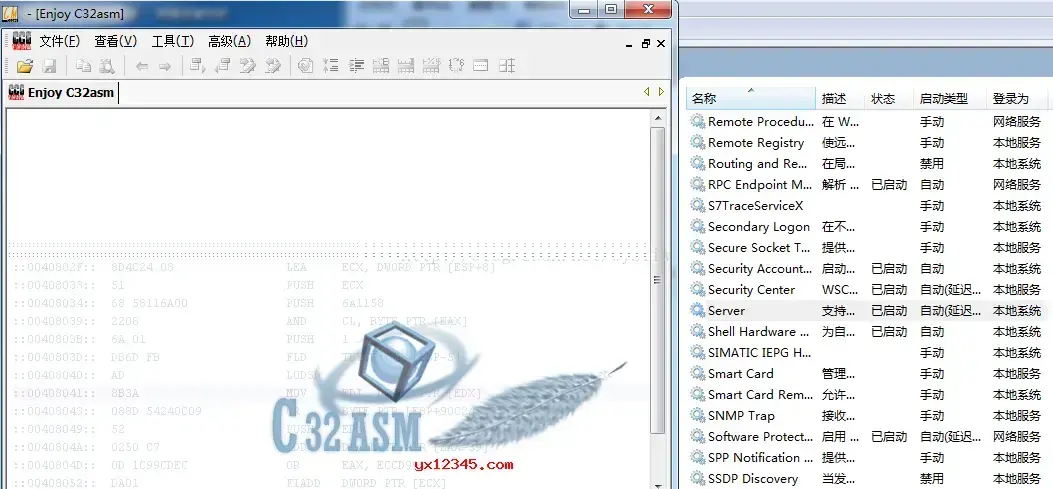1053x489 pixels.
Task: Restore the inner MDI document window
Action: pos(645,43)
